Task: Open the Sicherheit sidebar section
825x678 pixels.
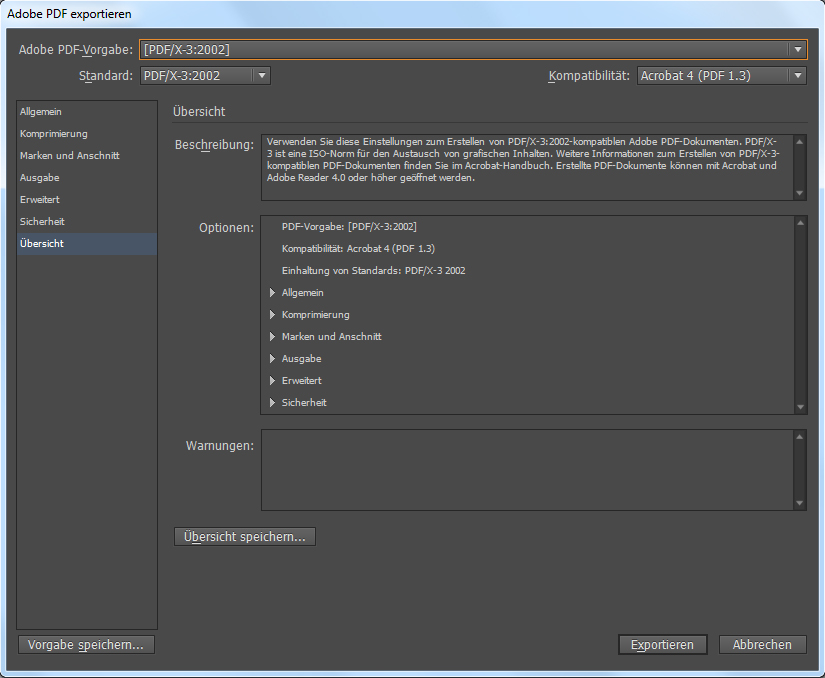Action: (x=42, y=222)
